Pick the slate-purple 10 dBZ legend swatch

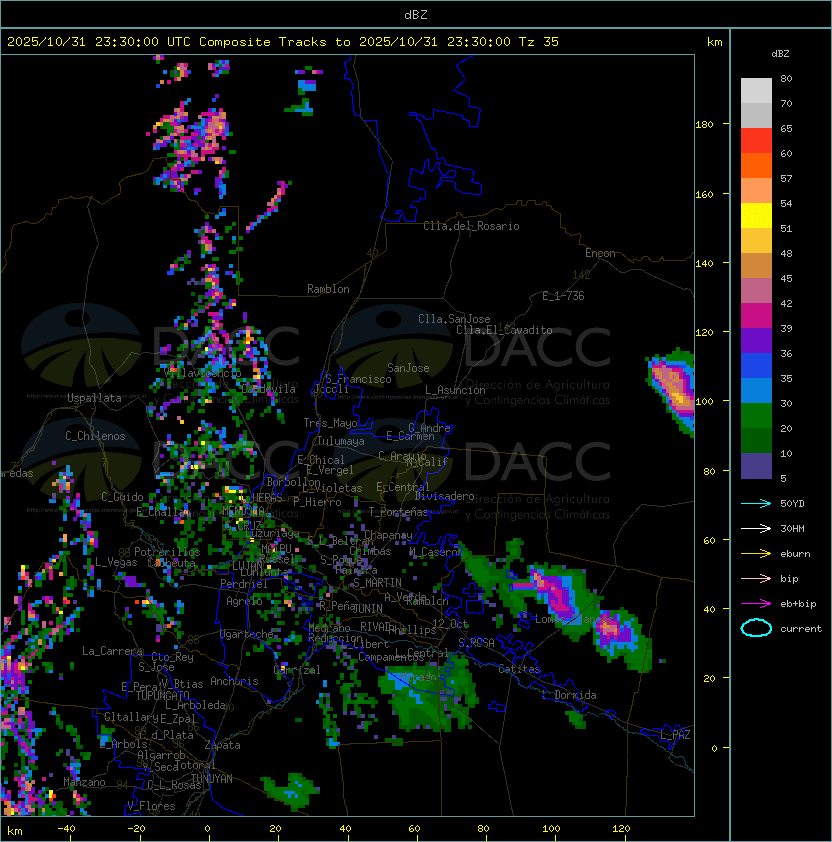point(756,466)
